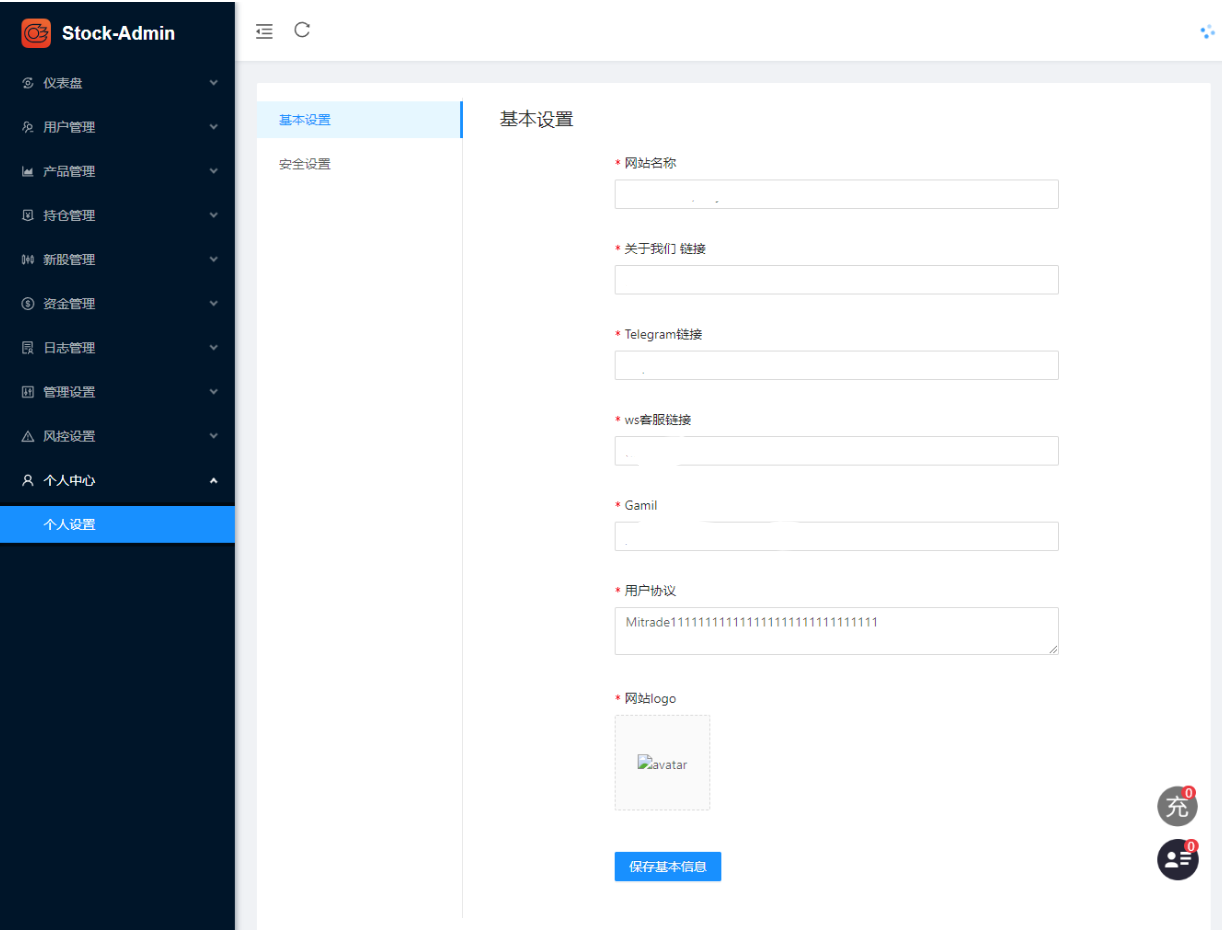Screen dimensions: 1222x933
Task: Select 个人设置 in the sidebar
Action: pyautogui.click(x=70, y=524)
